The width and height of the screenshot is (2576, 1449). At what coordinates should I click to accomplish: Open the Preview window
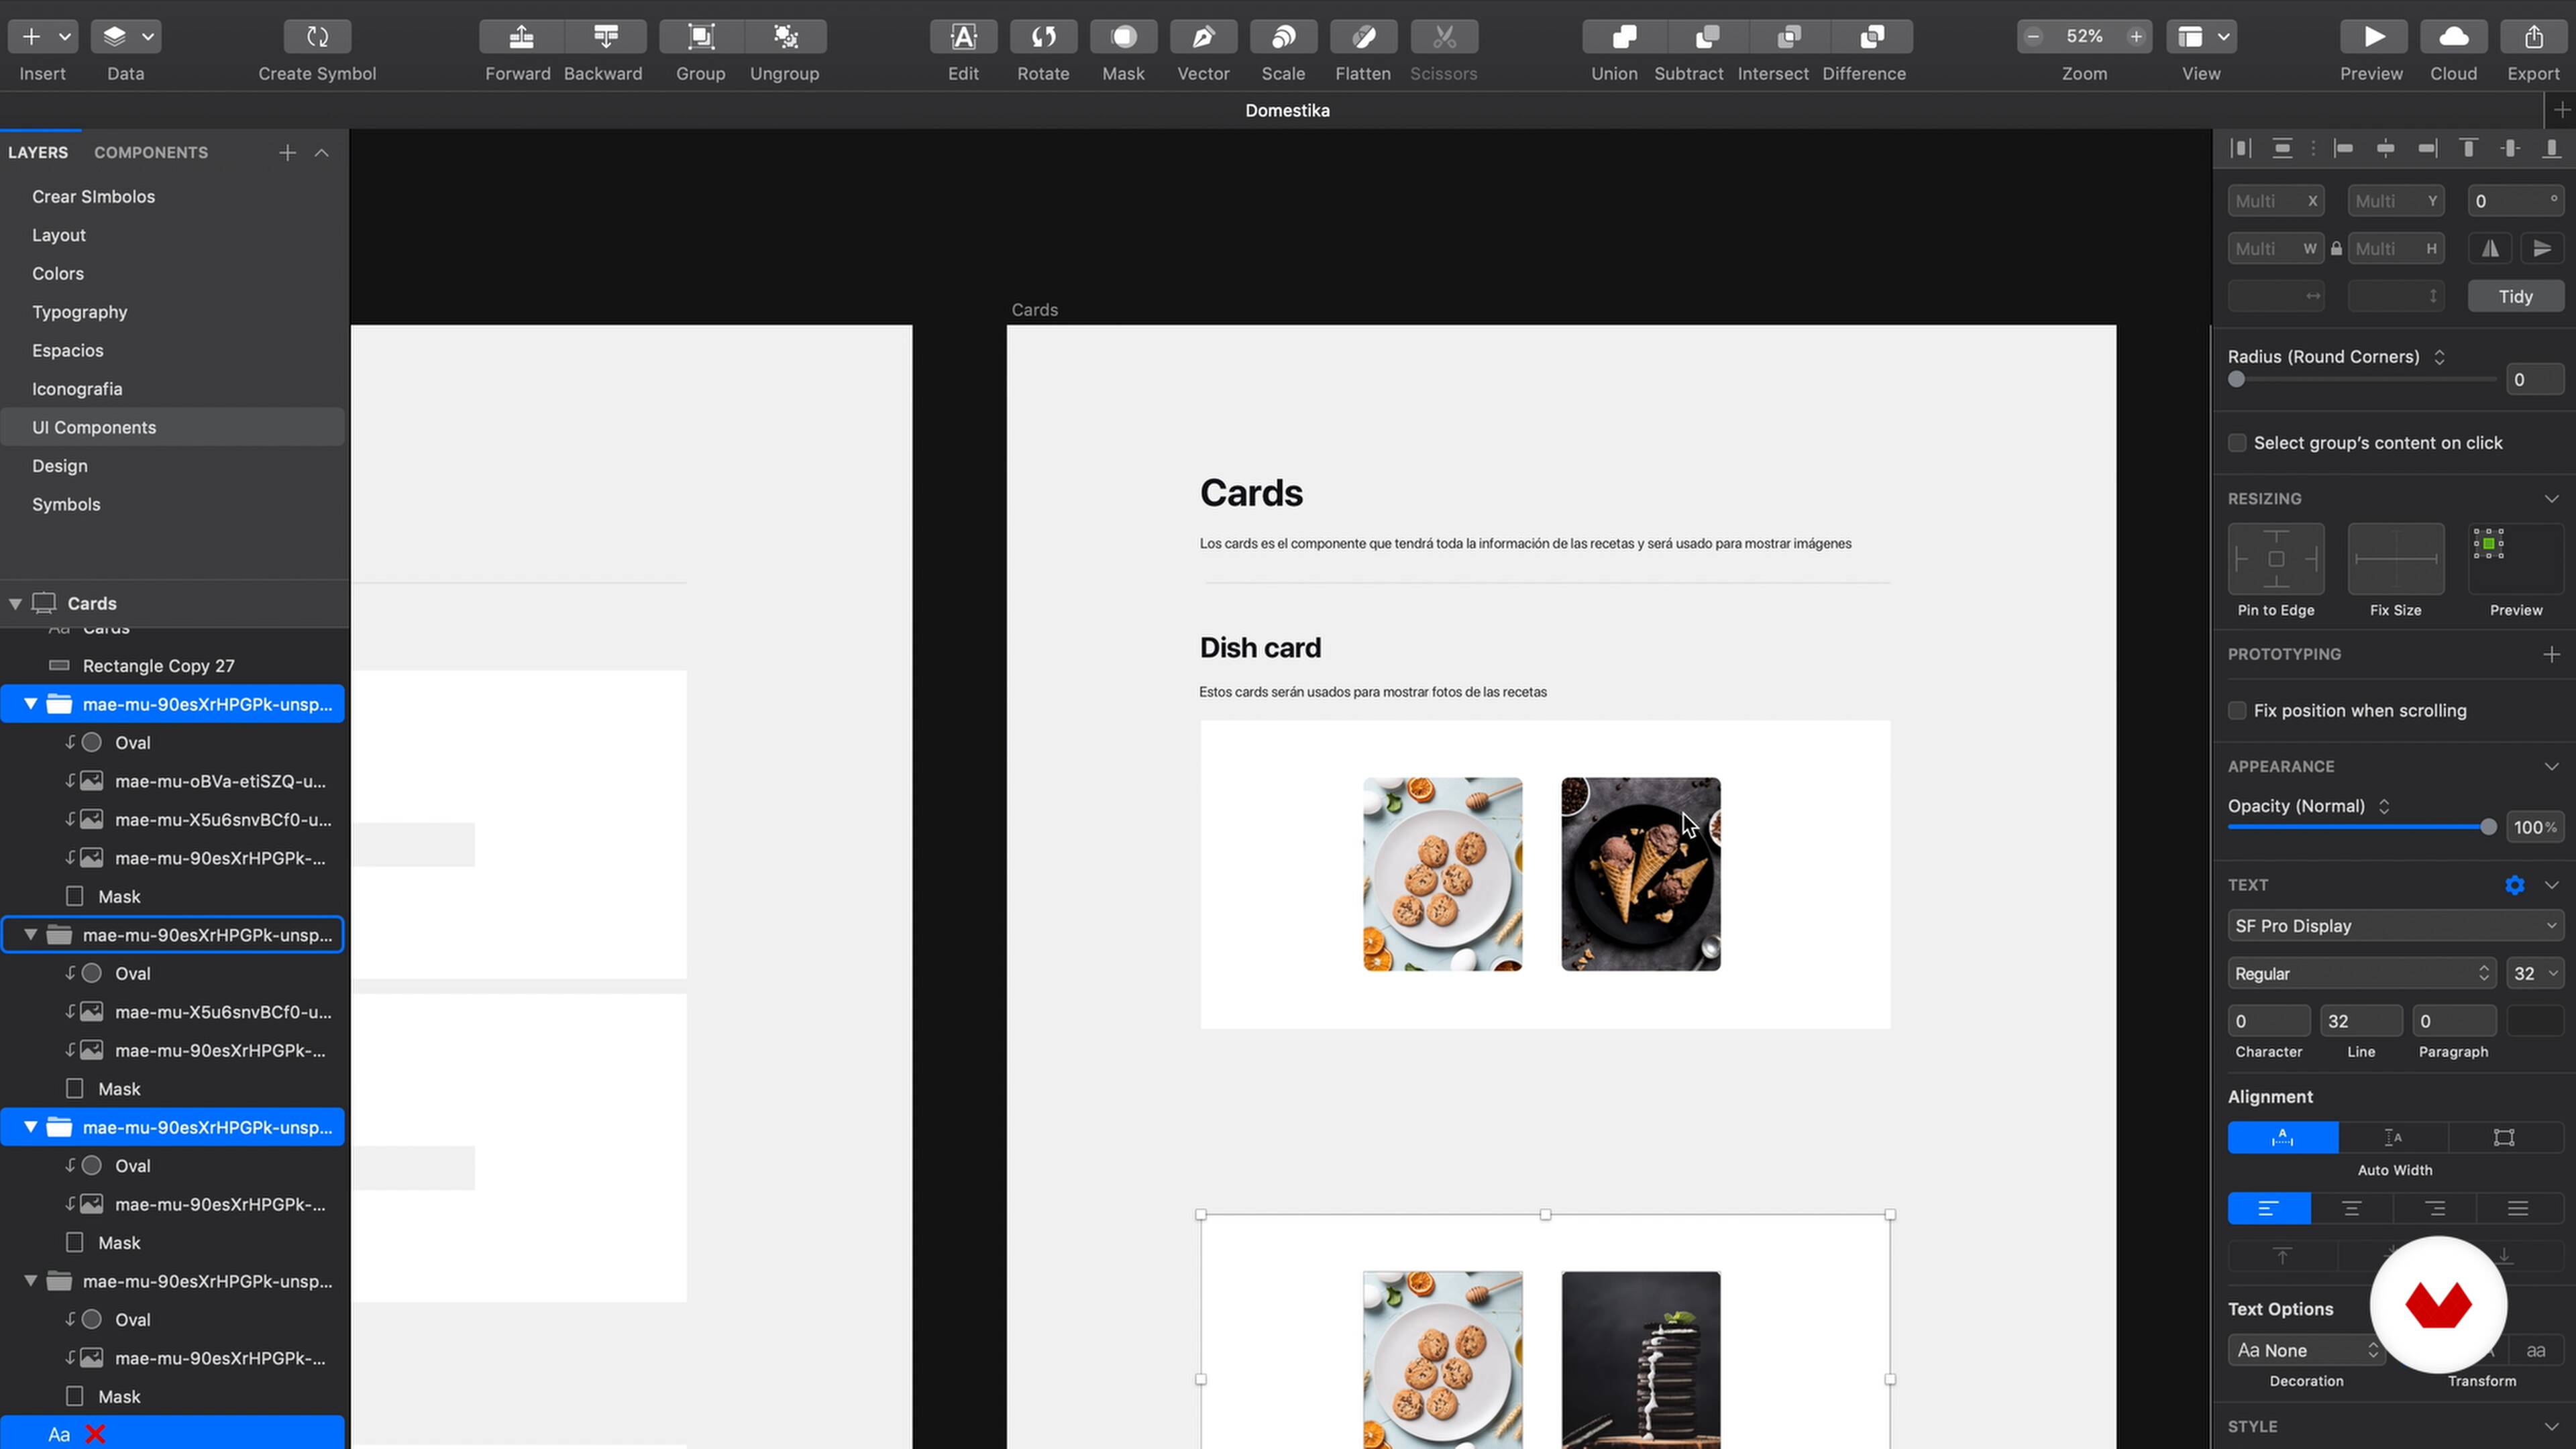click(2373, 37)
